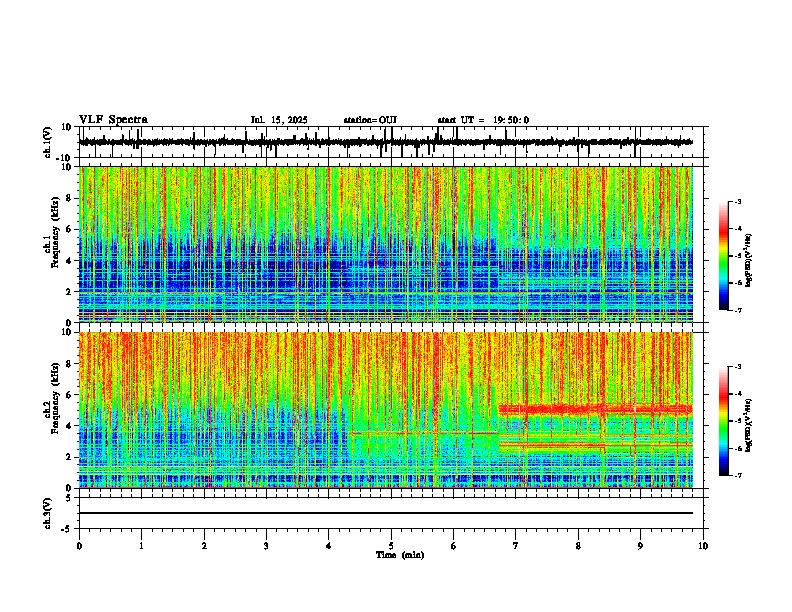Click the thin 3.5 kHz line in ch.2 spectrogram
The height and width of the screenshot is (612, 792).
click(x=423, y=433)
